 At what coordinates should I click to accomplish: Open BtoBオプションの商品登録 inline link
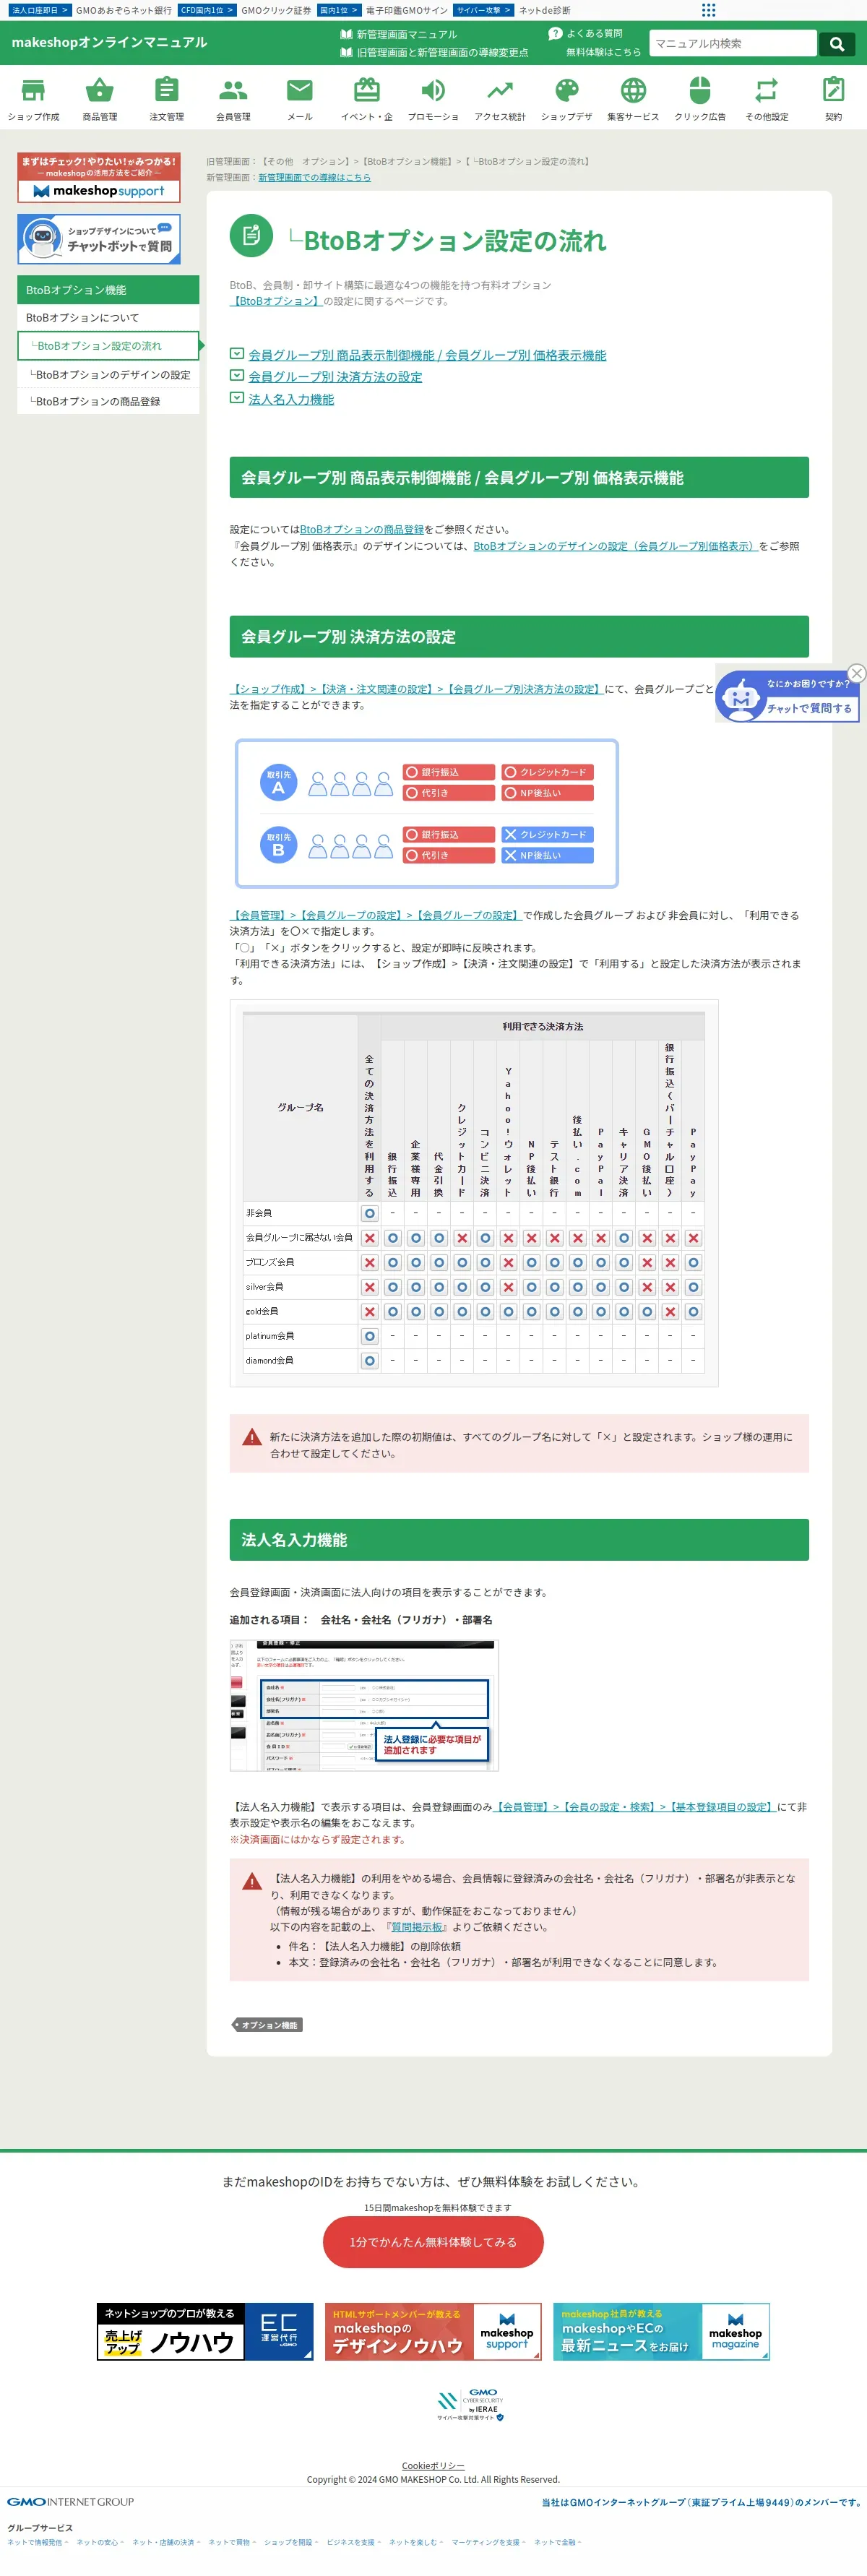pos(362,530)
